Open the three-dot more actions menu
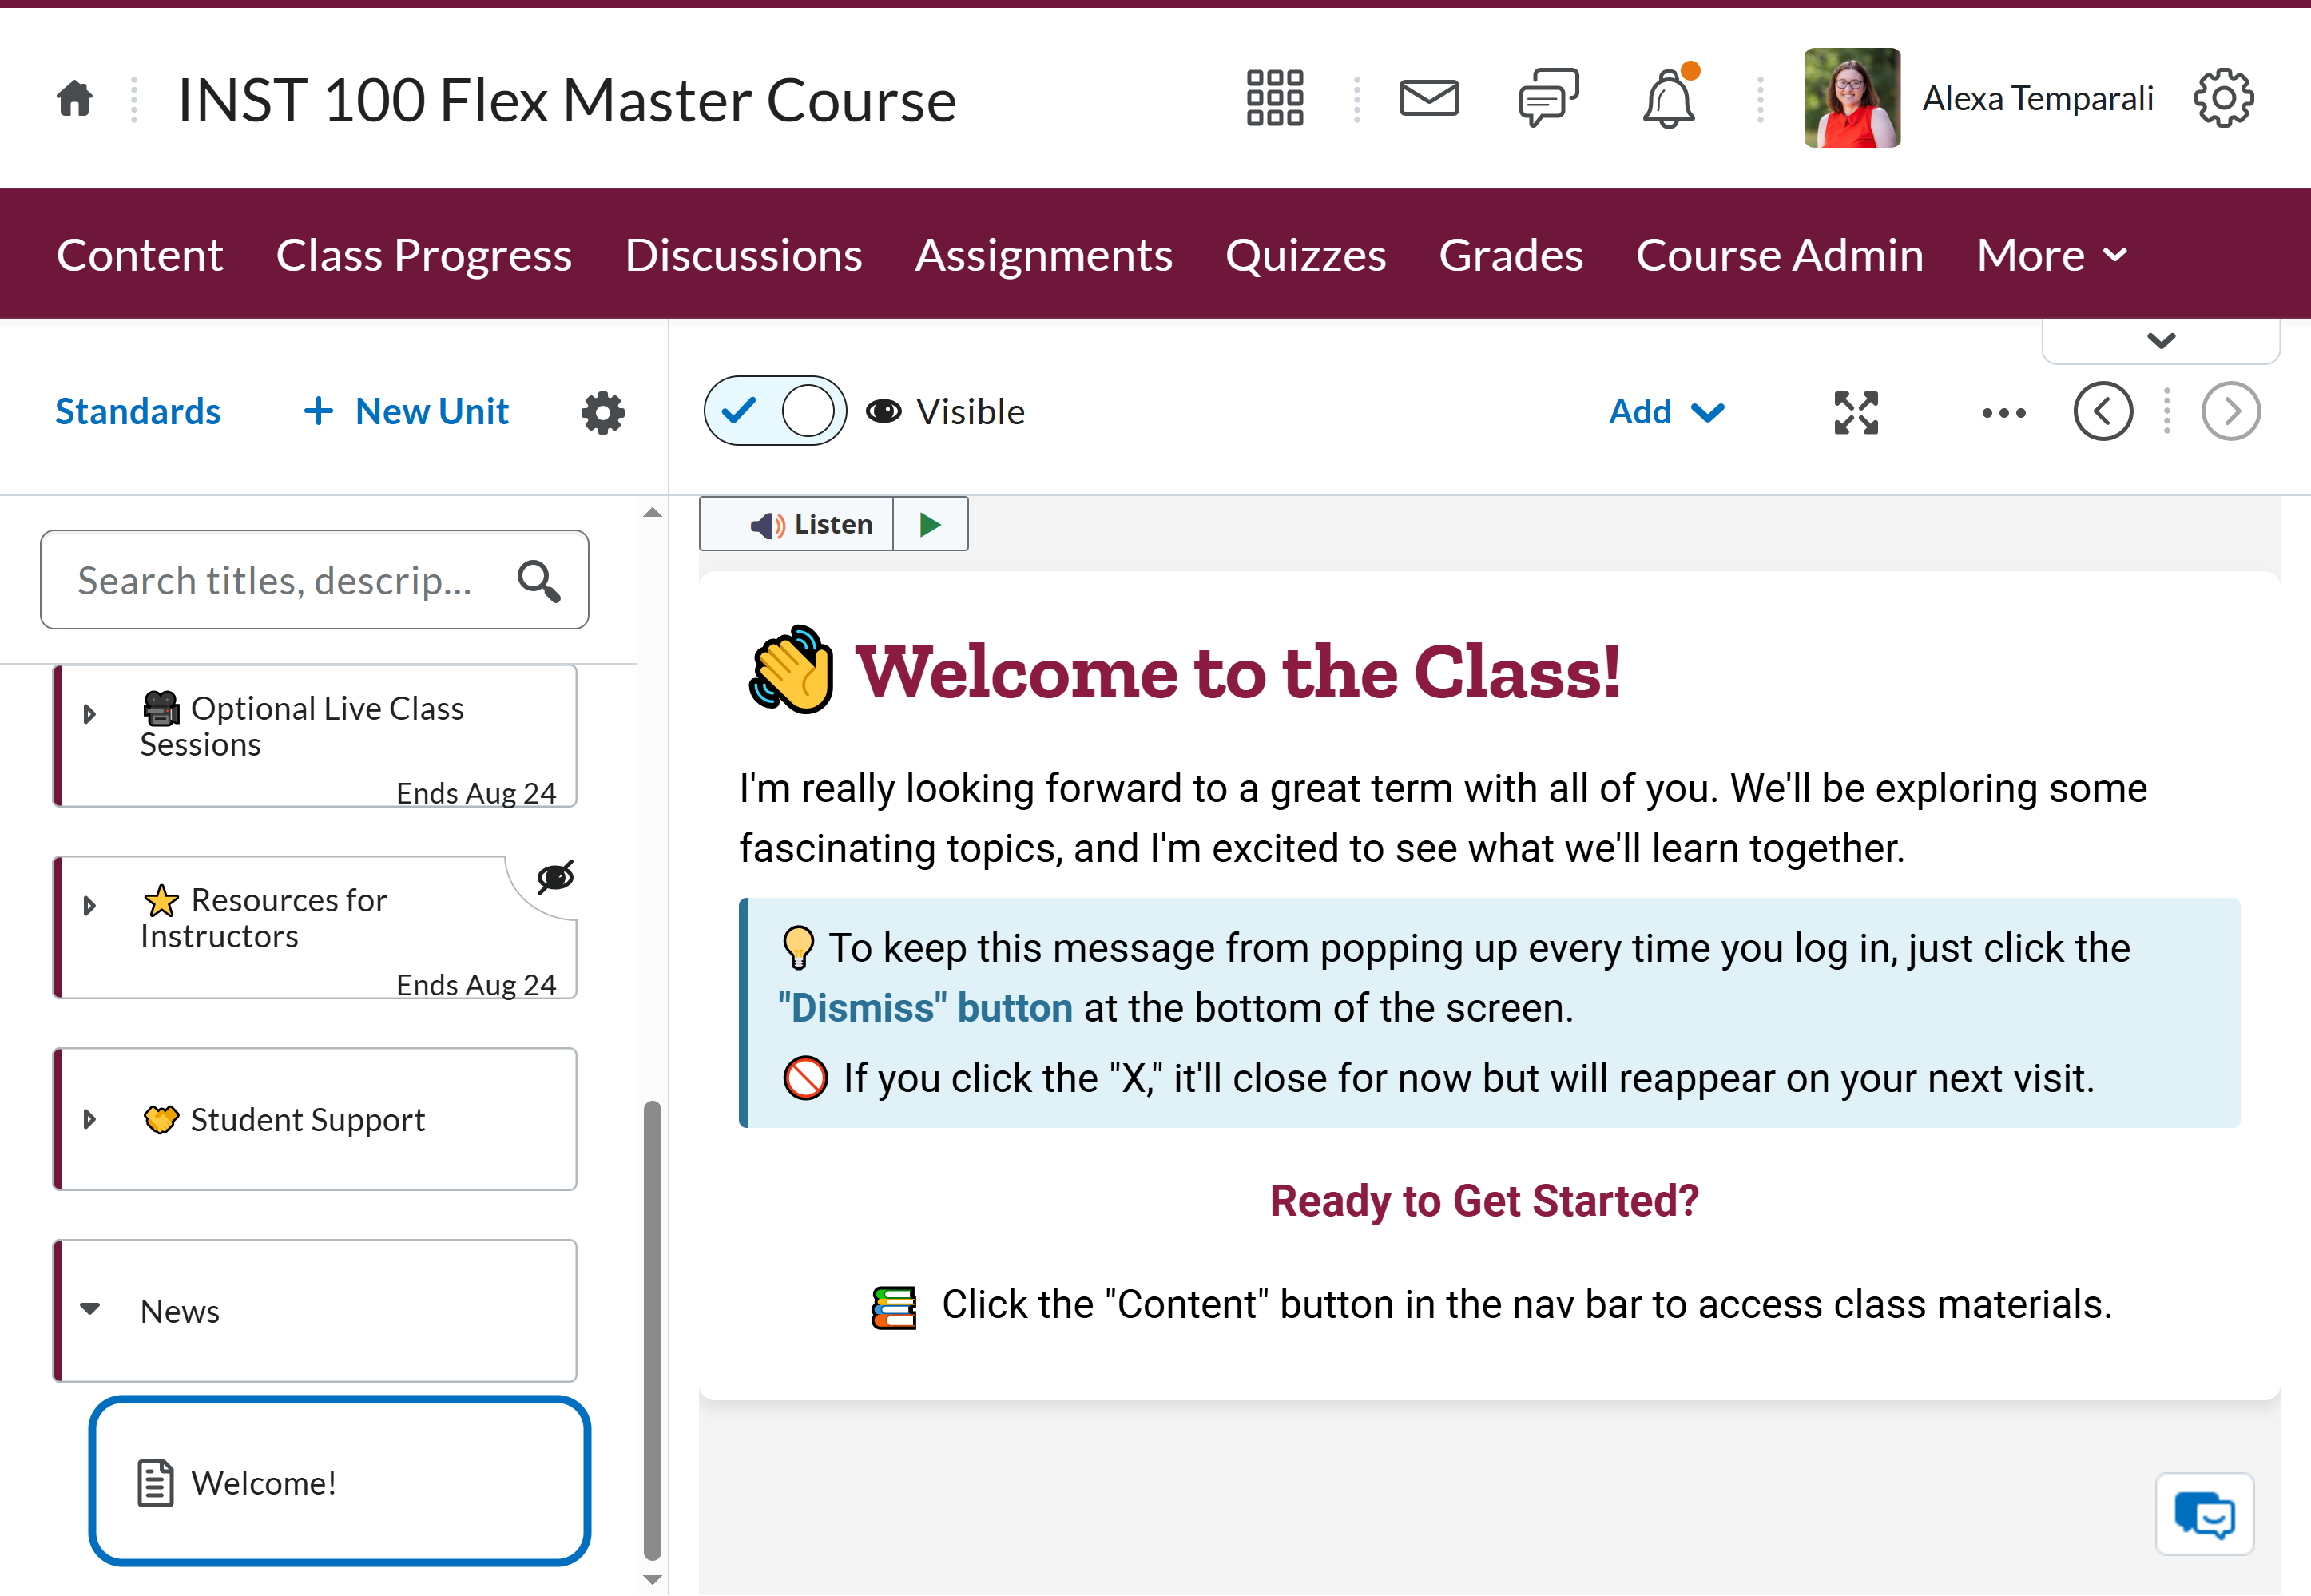 [x=2003, y=412]
